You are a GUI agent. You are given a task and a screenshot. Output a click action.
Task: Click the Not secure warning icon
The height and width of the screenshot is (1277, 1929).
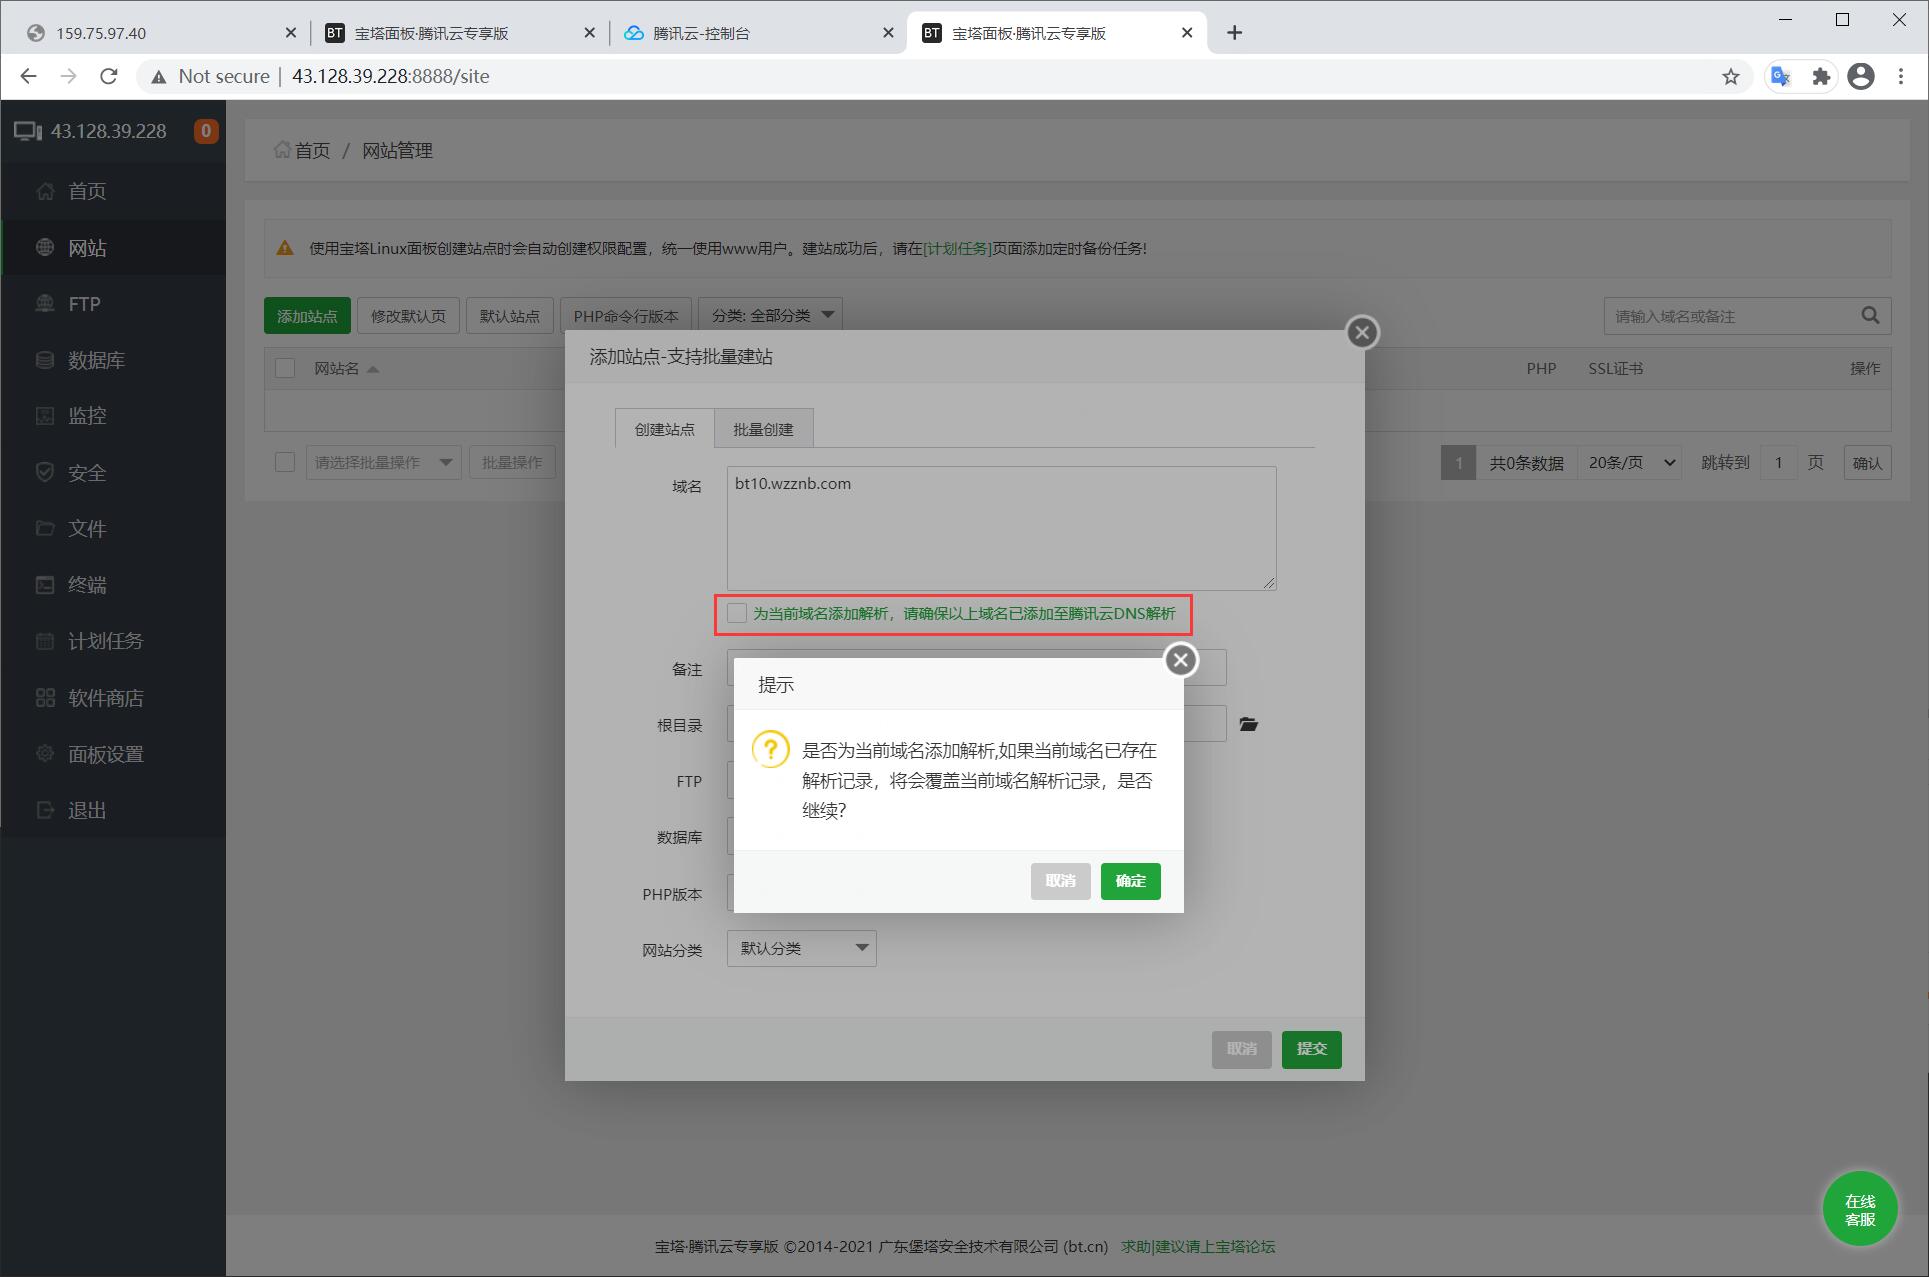[x=158, y=77]
